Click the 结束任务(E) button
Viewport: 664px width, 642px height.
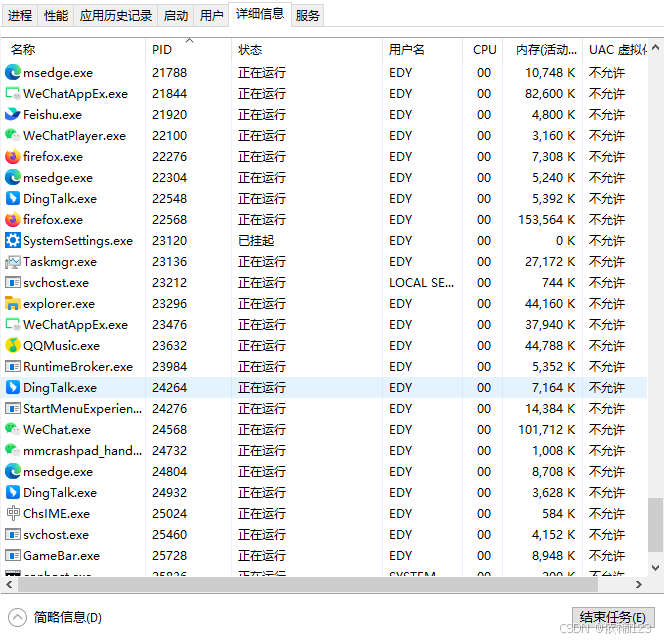pyautogui.click(x=613, y=617)
